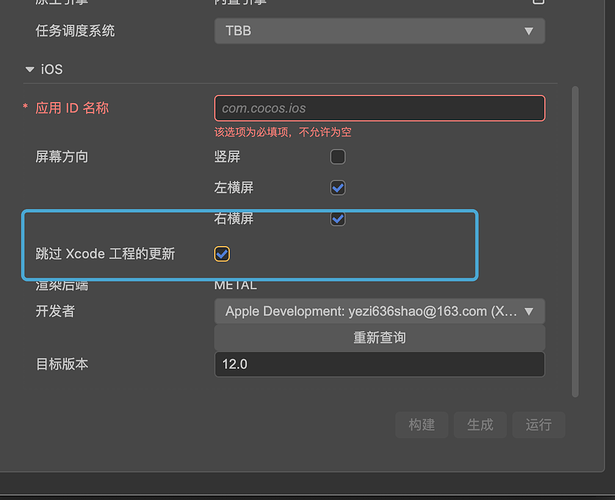Click the 重新查询 button
This screenshot has height=500, width=615.
(x=379, y=338)
